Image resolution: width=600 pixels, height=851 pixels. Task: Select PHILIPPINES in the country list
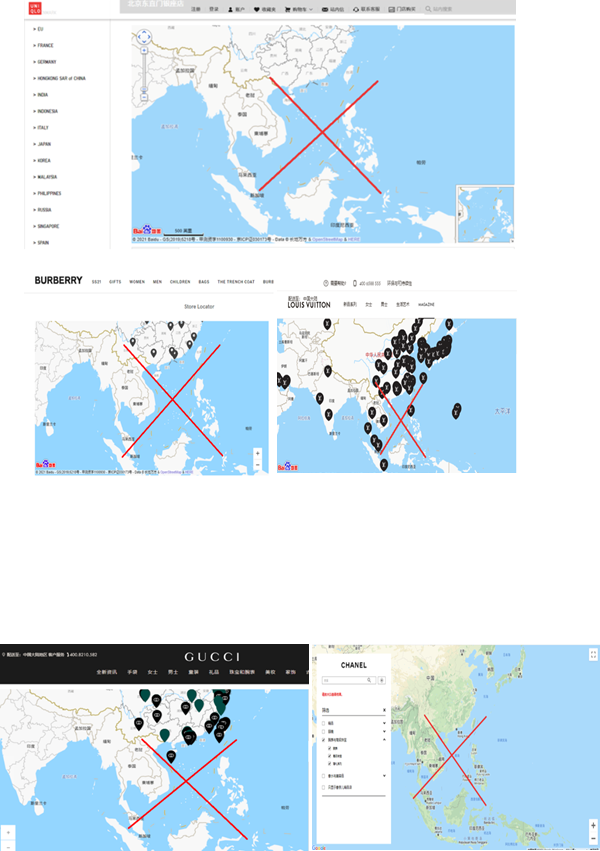47,193
